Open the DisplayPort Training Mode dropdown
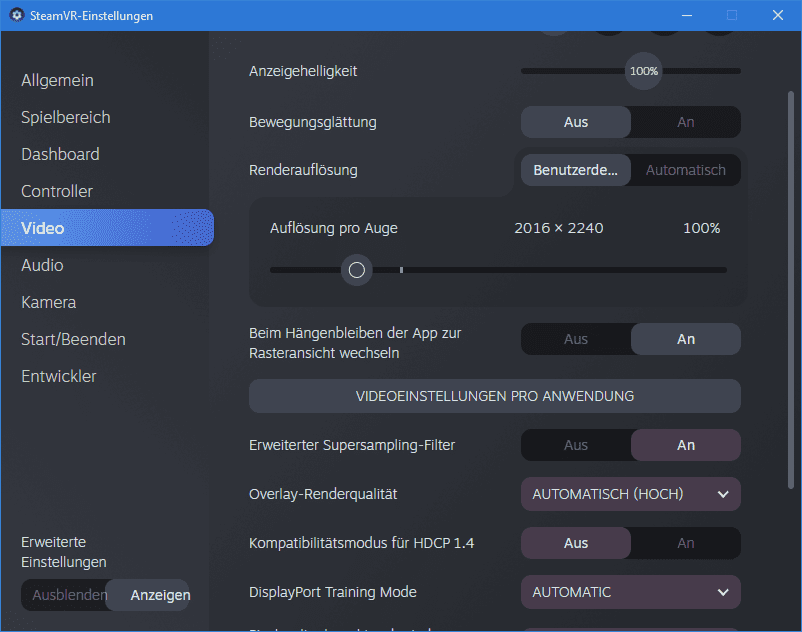The height and width of the screenshot is (632, 802). pyautogui.click(x=631, y=592)
